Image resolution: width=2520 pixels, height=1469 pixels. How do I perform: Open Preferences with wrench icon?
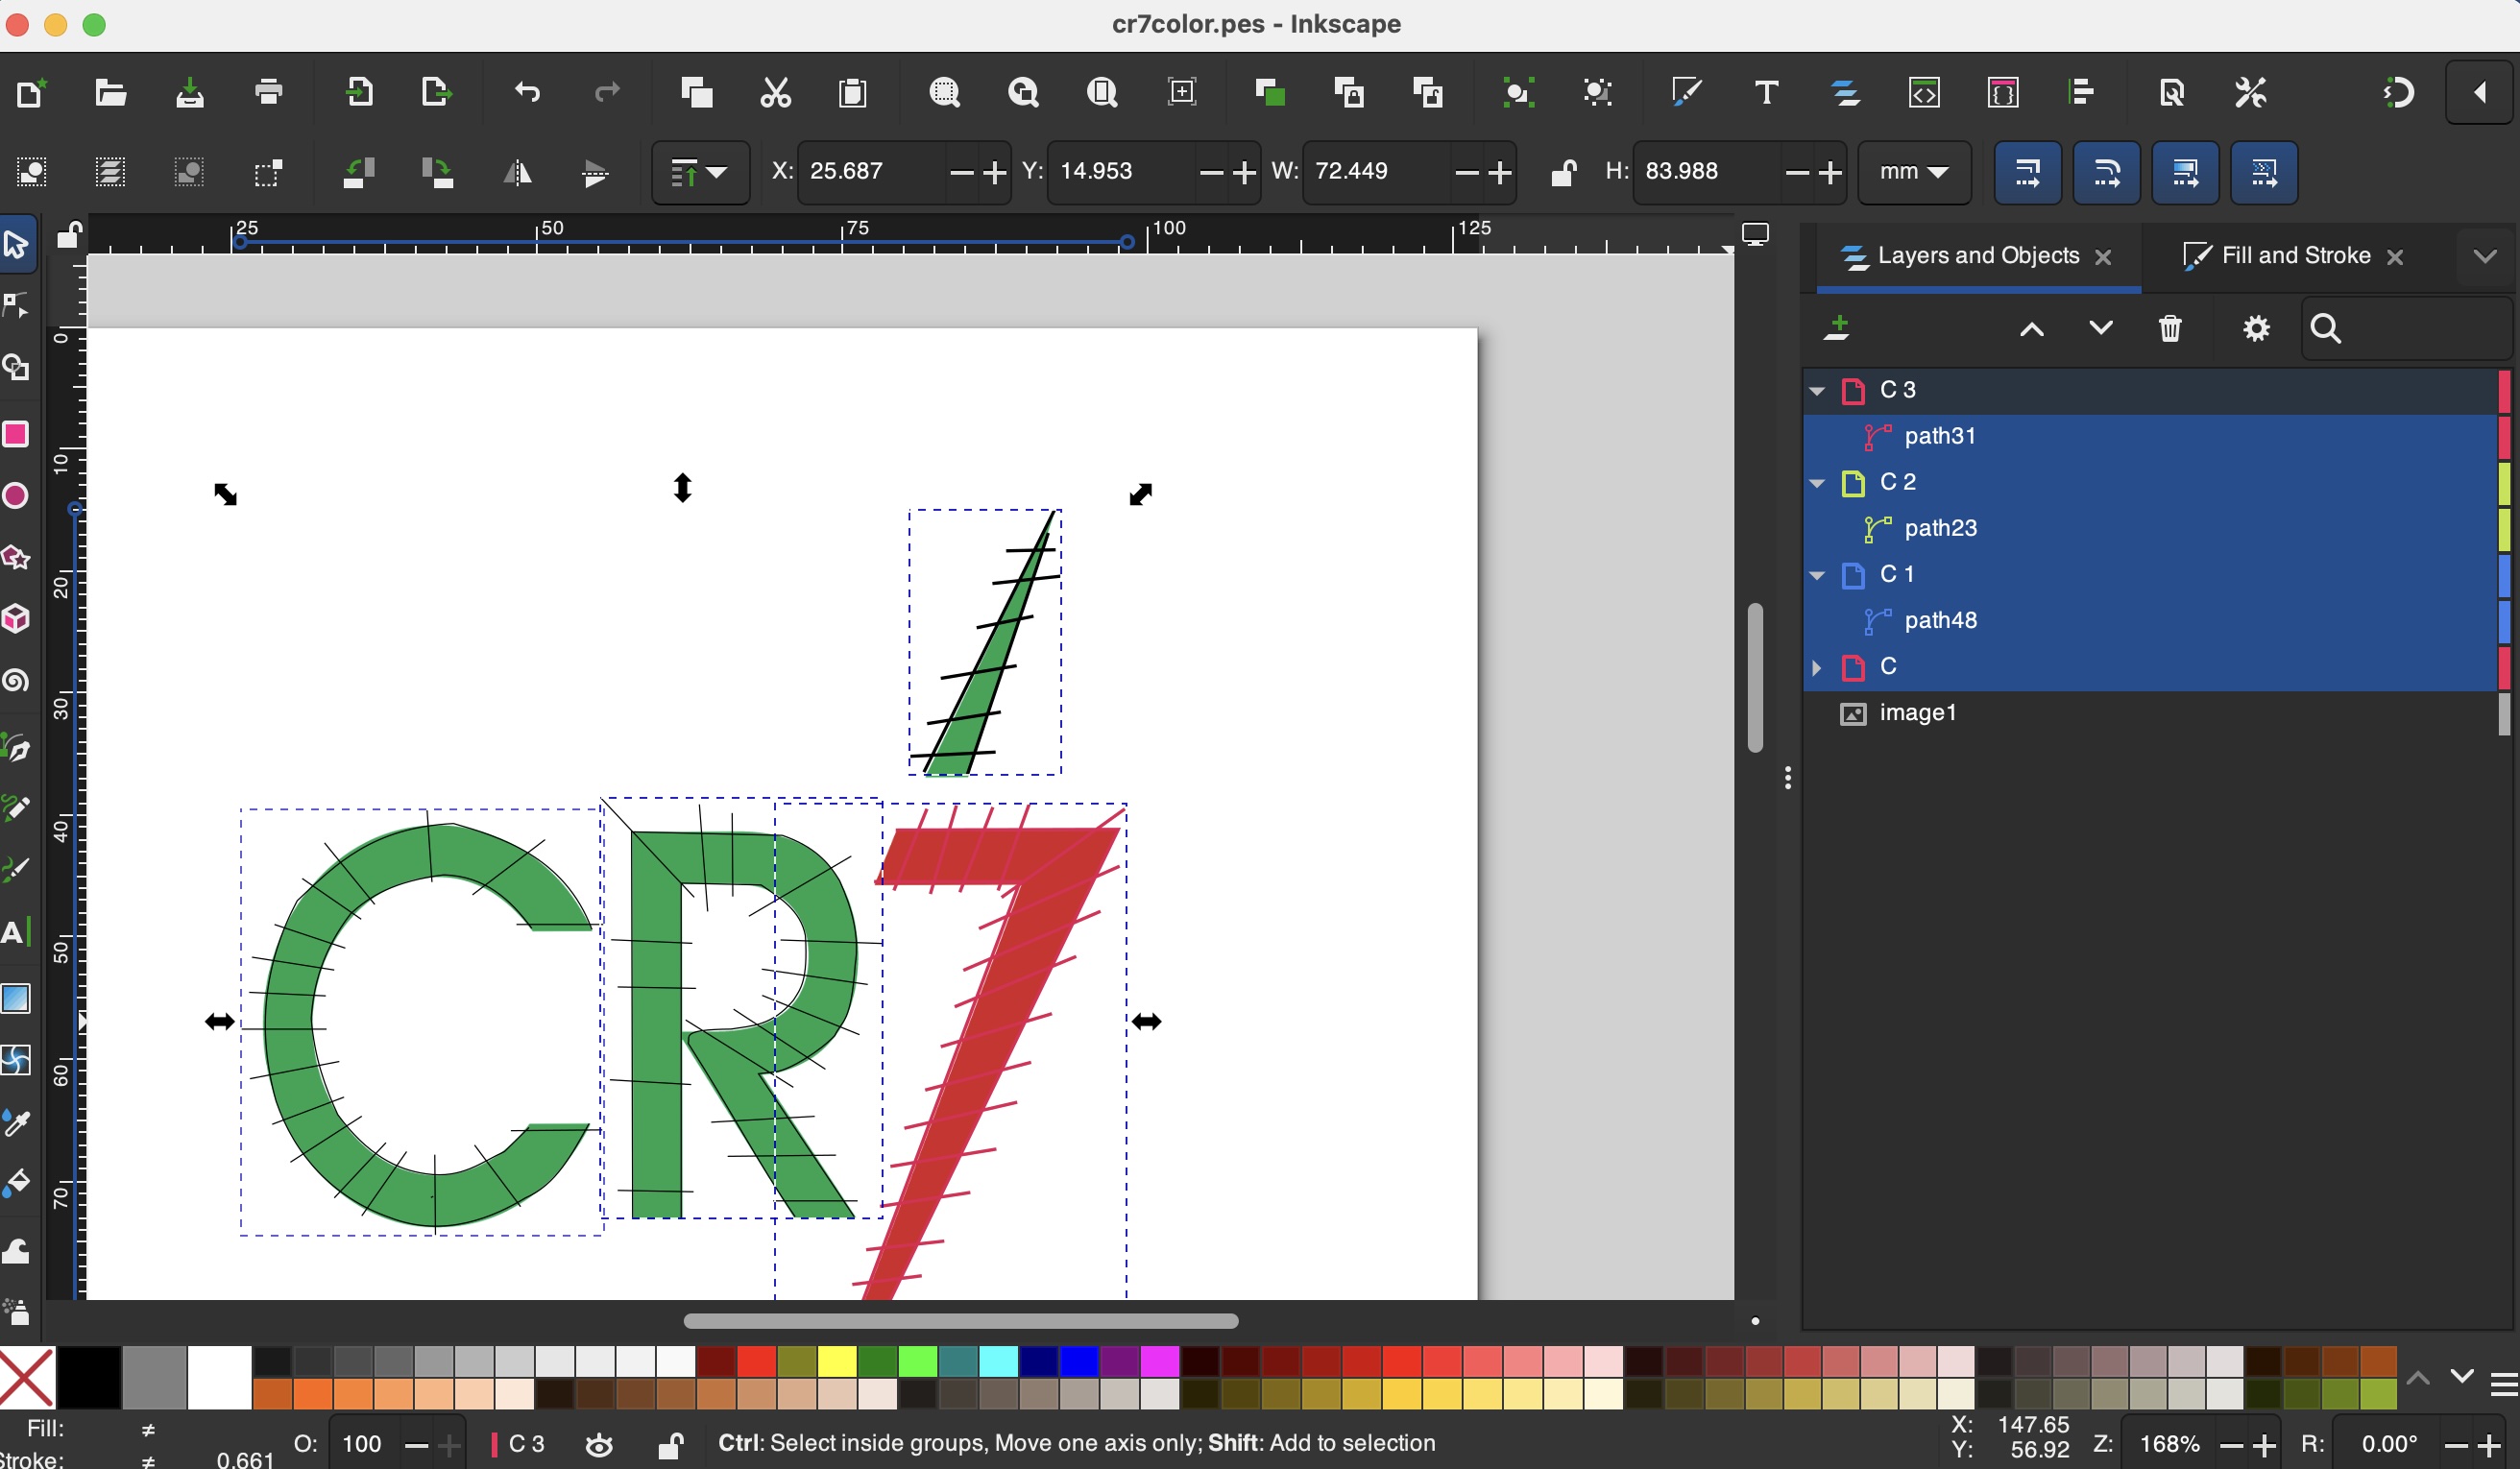(2251, 93)
